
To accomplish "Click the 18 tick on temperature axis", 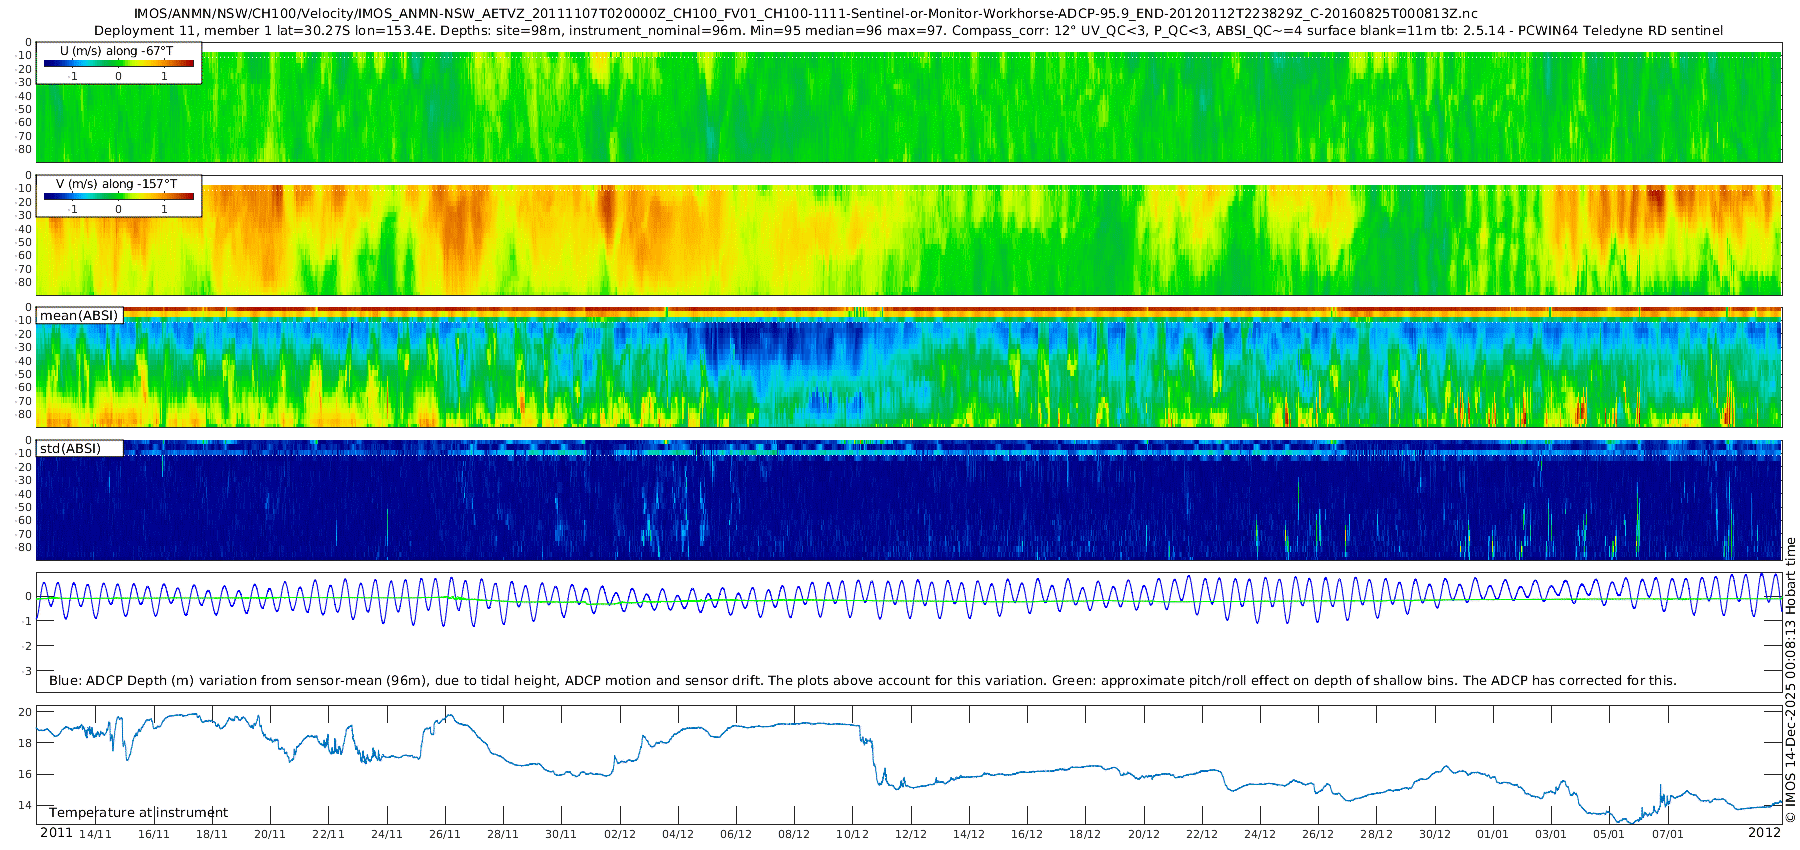I will [25, 743].
